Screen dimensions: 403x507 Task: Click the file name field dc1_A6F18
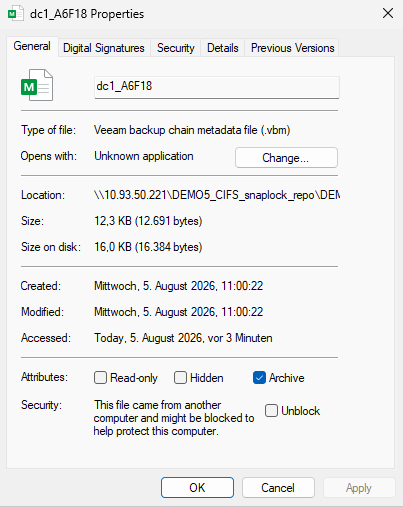pos(217,87)
